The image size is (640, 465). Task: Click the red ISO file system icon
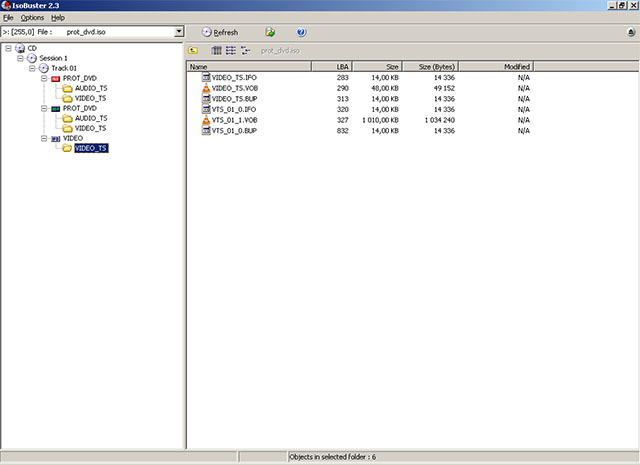point(56,78)
